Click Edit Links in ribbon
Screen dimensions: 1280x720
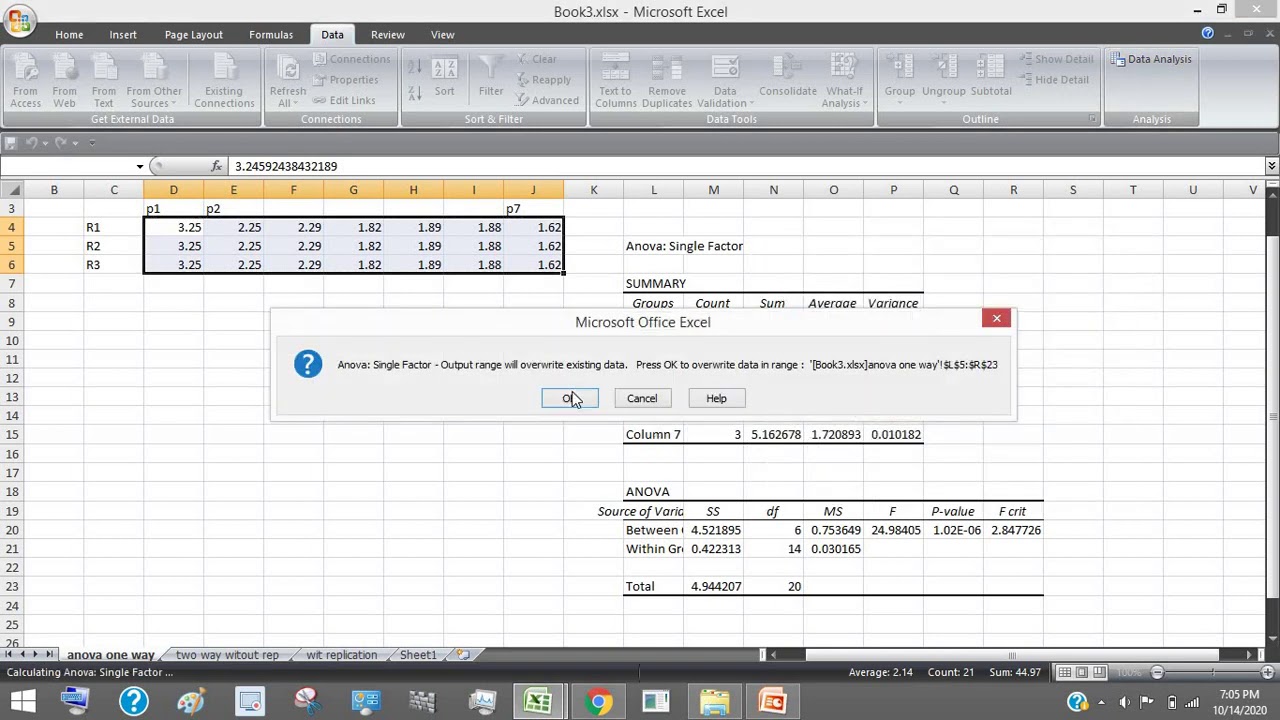pos(344,100)
